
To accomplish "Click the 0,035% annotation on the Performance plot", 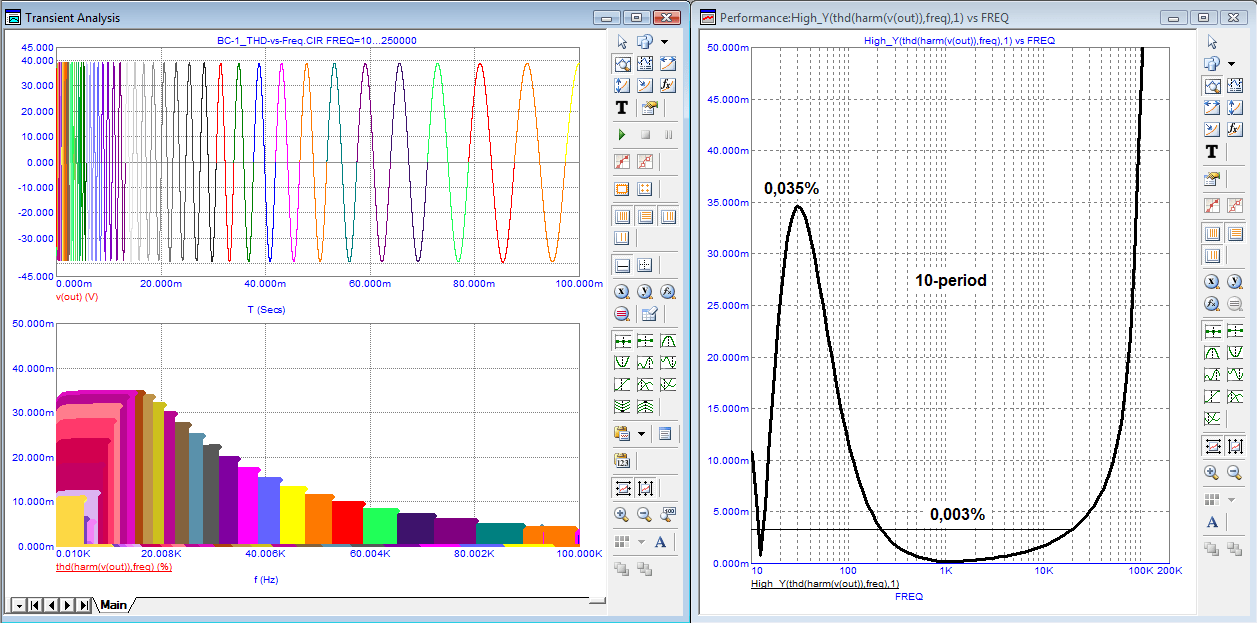I will [x=792, y=187].
